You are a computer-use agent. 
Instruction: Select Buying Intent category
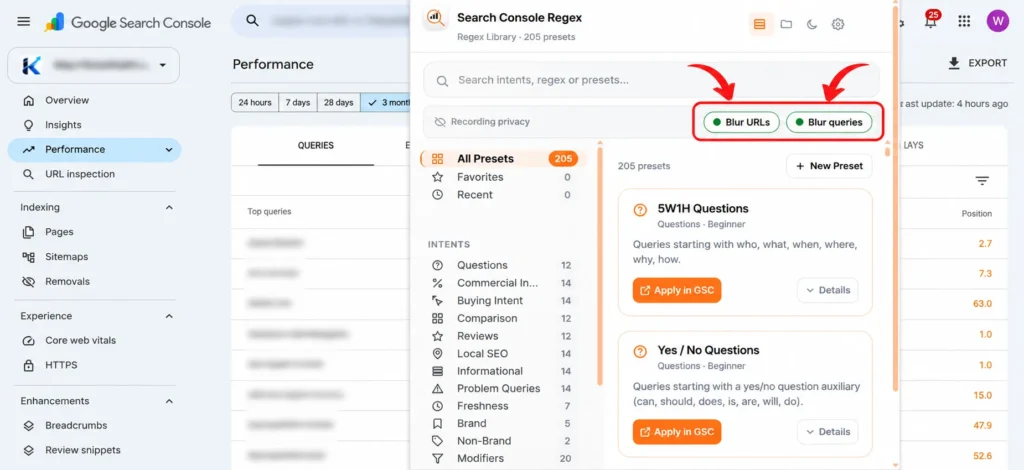(502, 300)
